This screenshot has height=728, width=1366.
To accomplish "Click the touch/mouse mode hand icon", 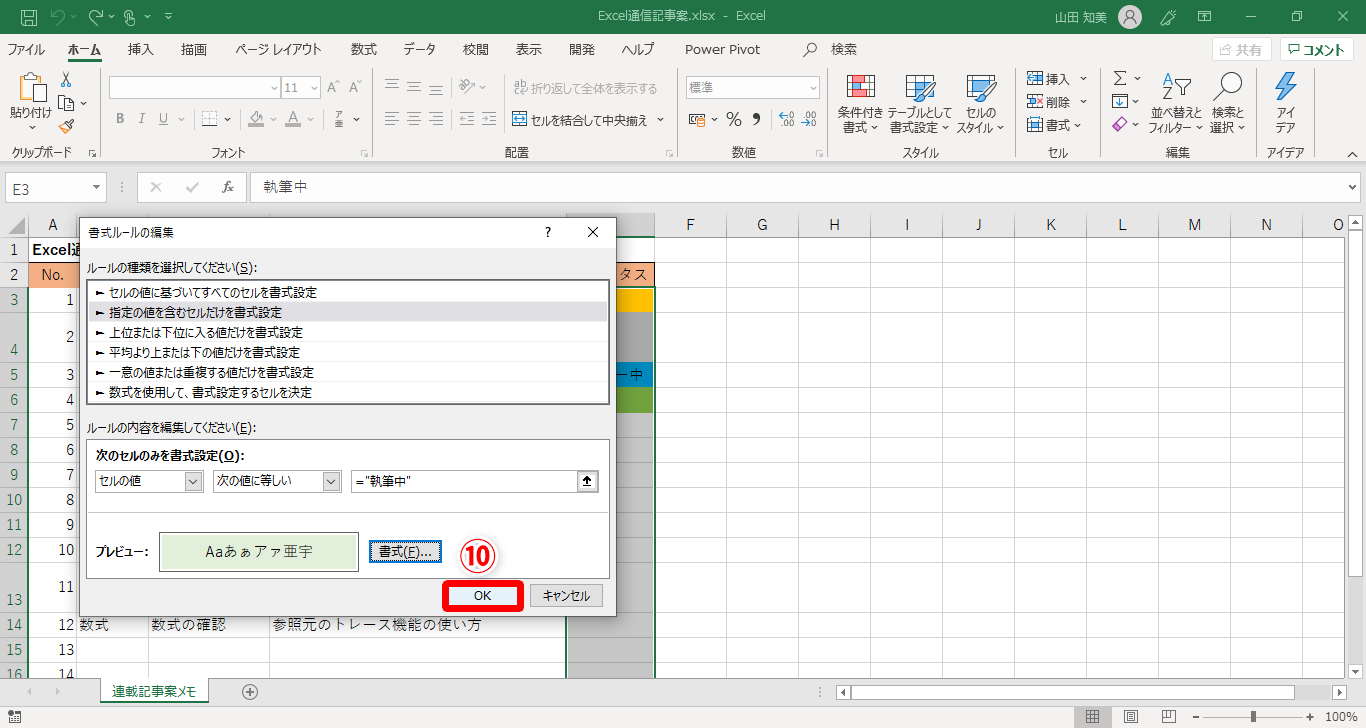I will tap(130, 17).
